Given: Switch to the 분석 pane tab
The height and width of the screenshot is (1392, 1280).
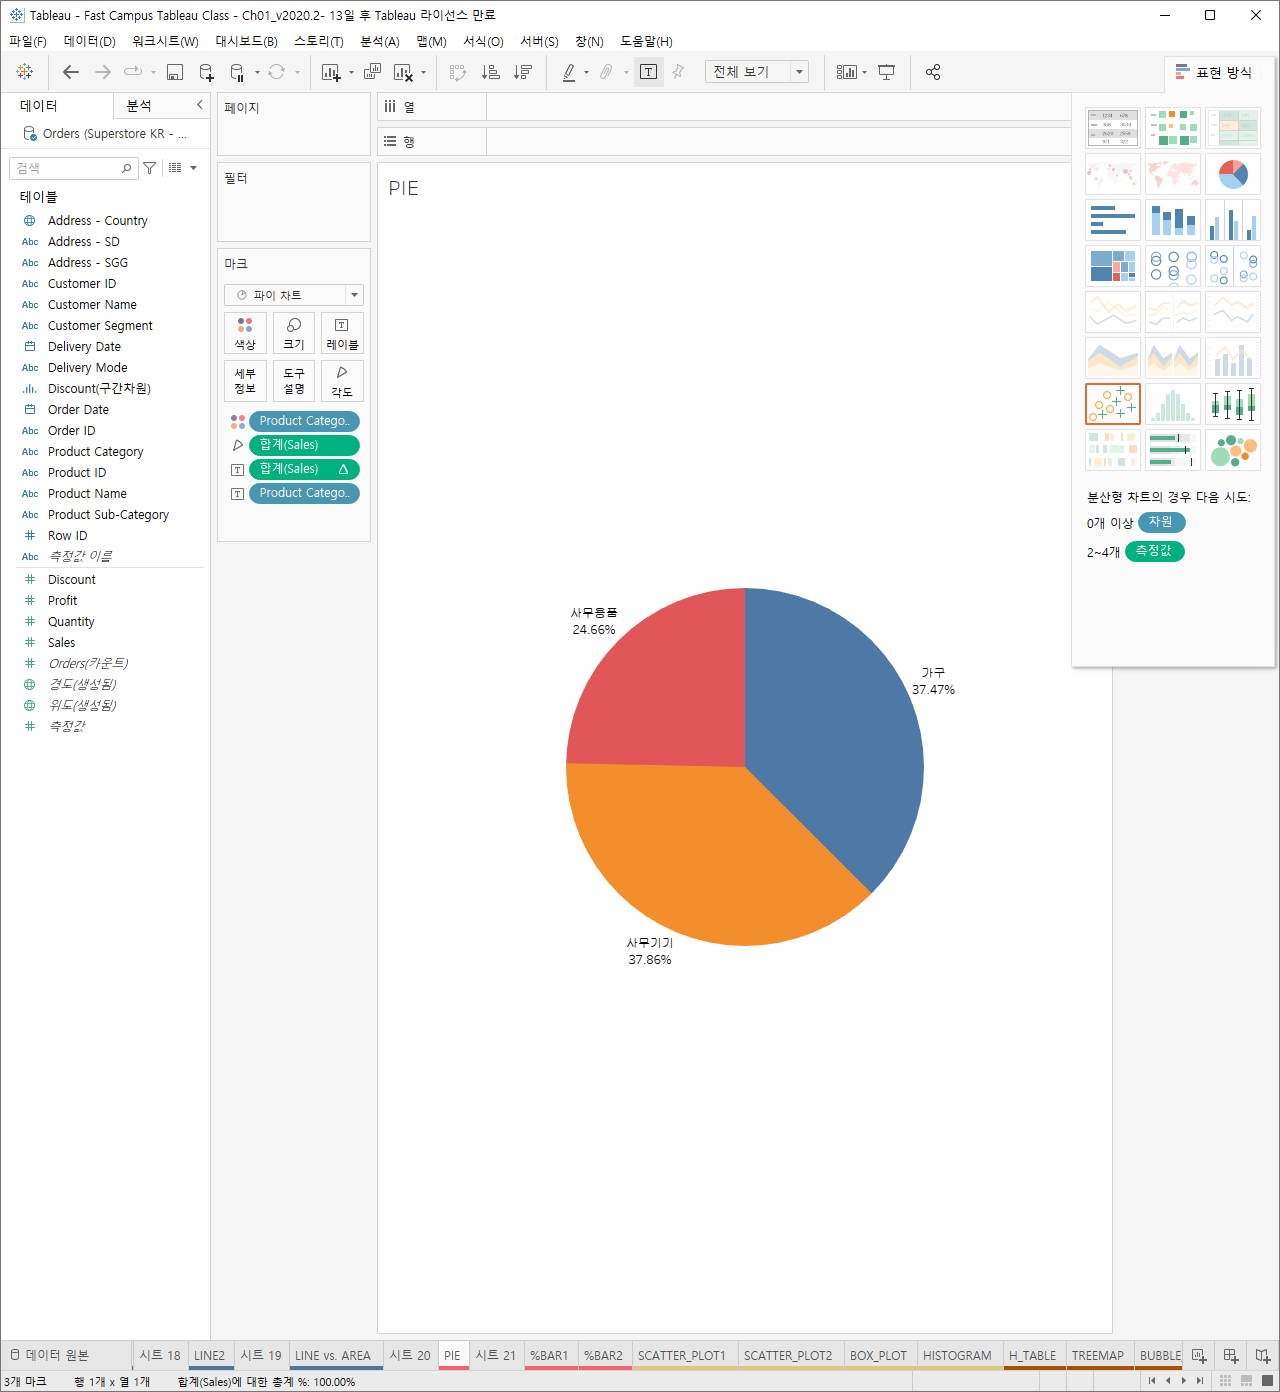Looking at the screenshot, I should click(139, 105).
